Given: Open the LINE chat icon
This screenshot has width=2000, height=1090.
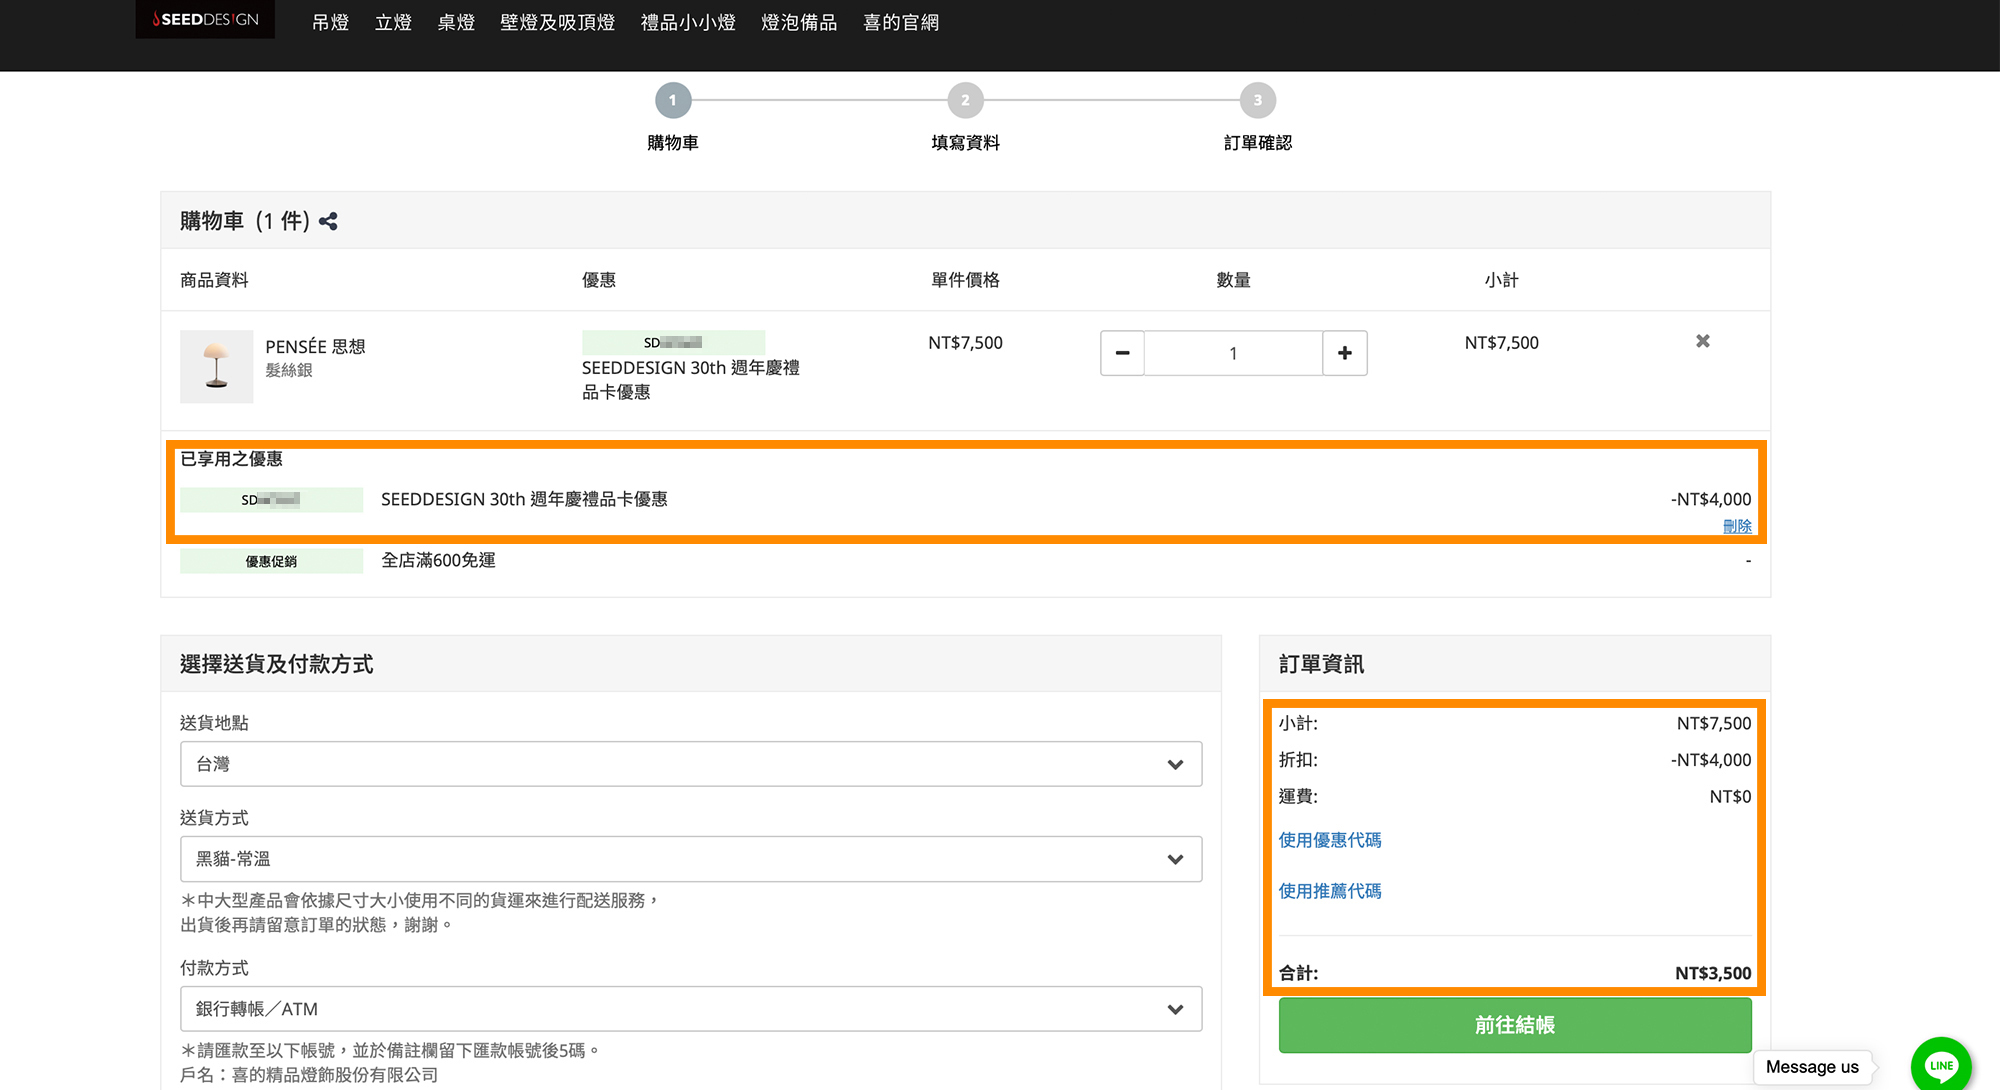Looking at the screenshot, I should coord(1940,1064).
